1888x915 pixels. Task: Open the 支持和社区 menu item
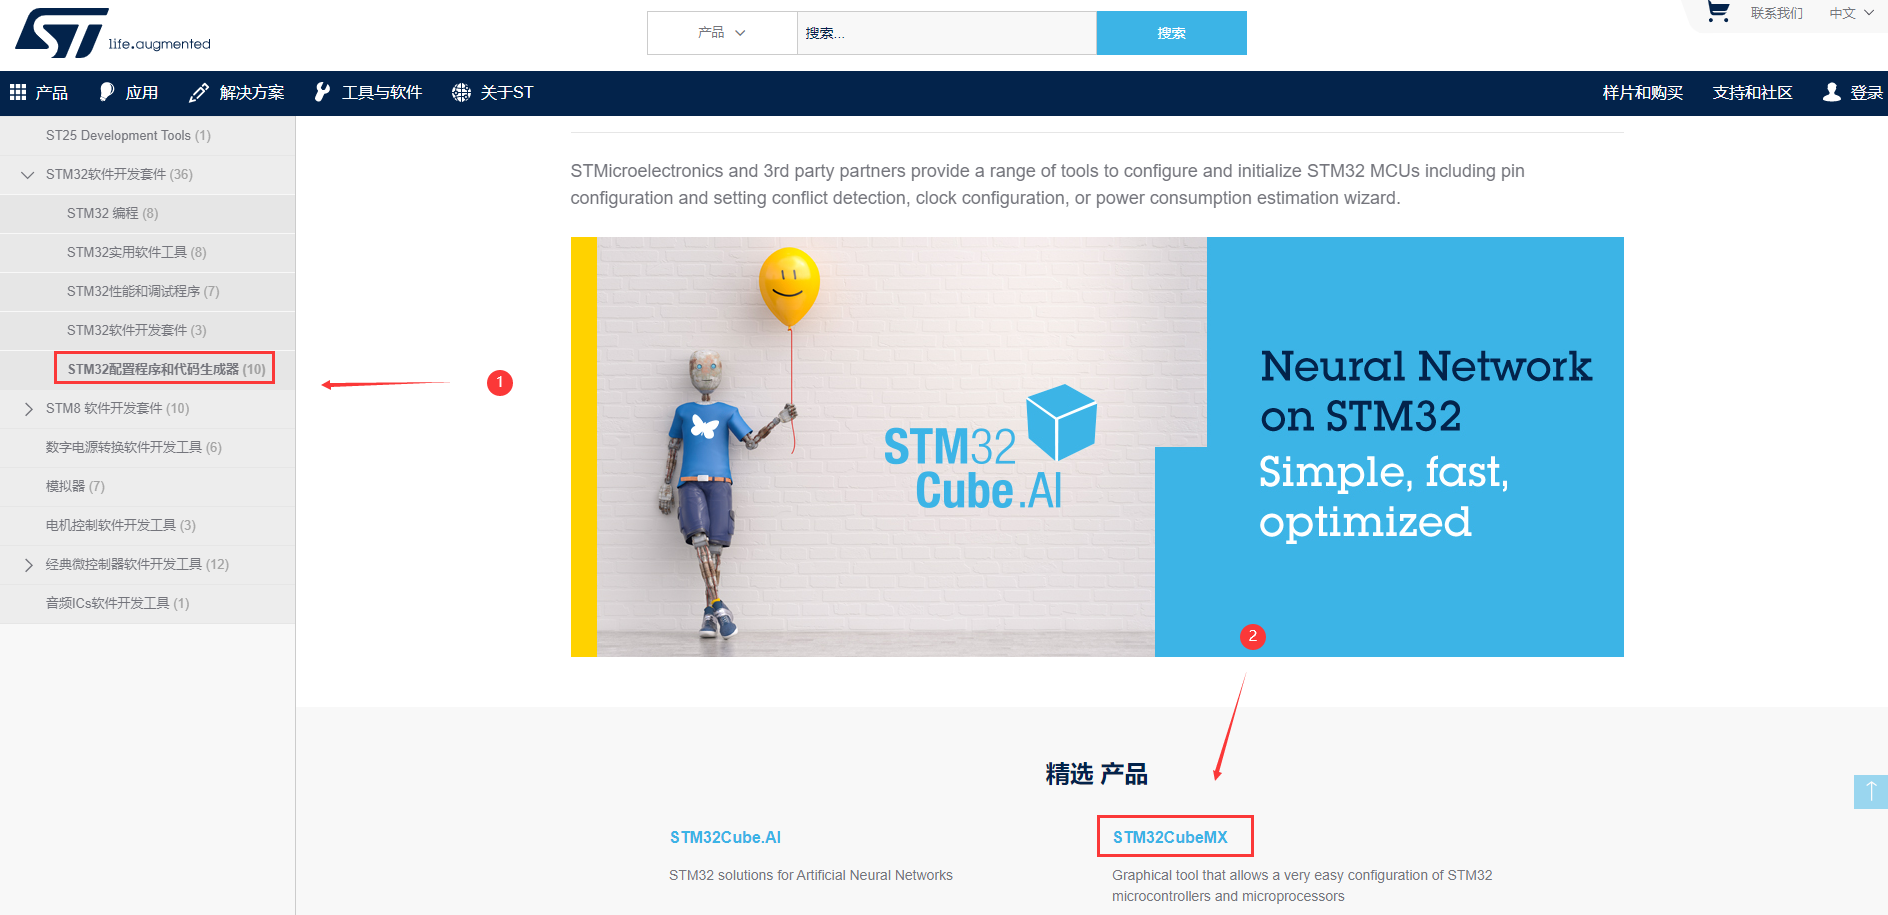(1752, 92)
